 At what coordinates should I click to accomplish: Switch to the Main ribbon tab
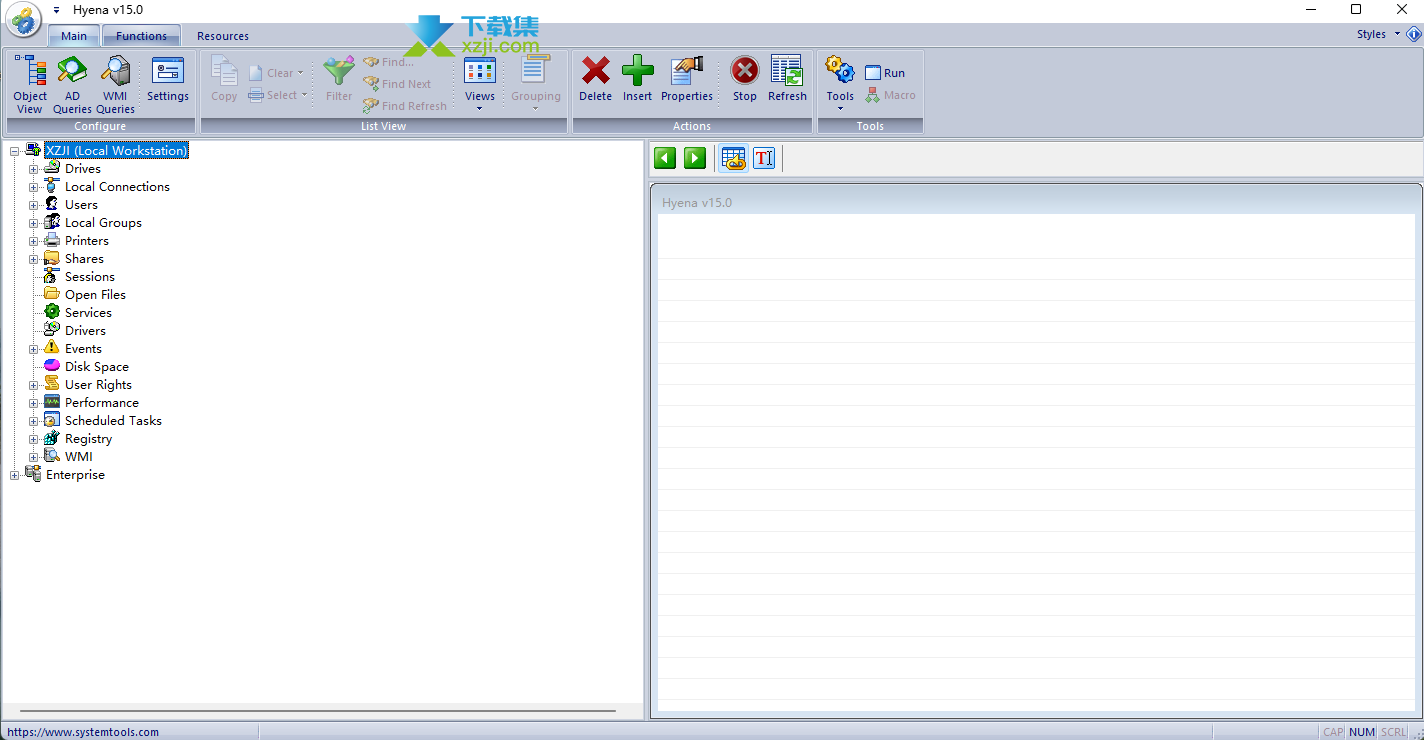pos(74,36)
